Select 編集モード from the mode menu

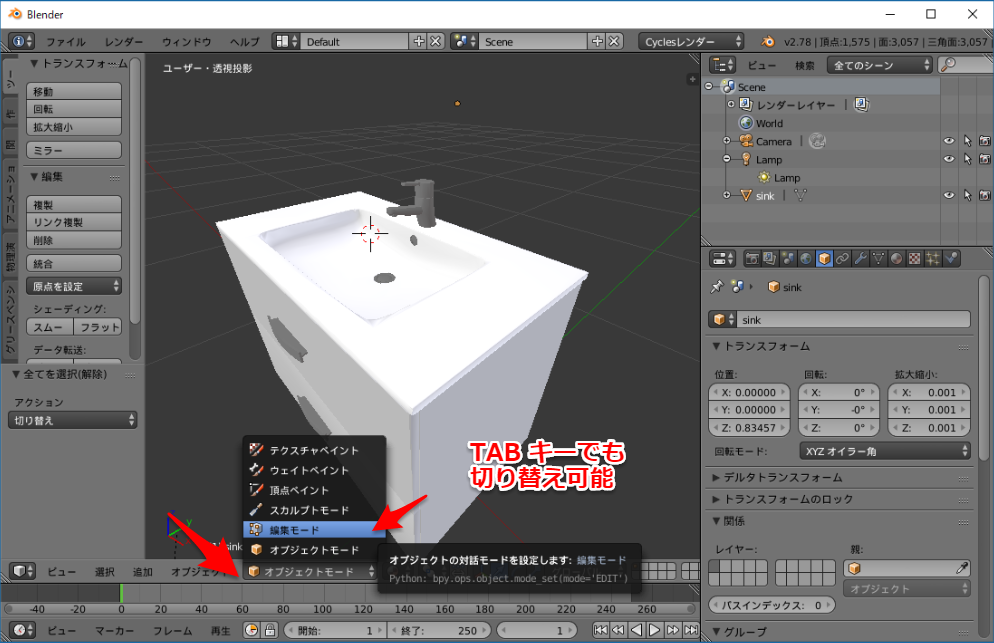tap(314, 529)
